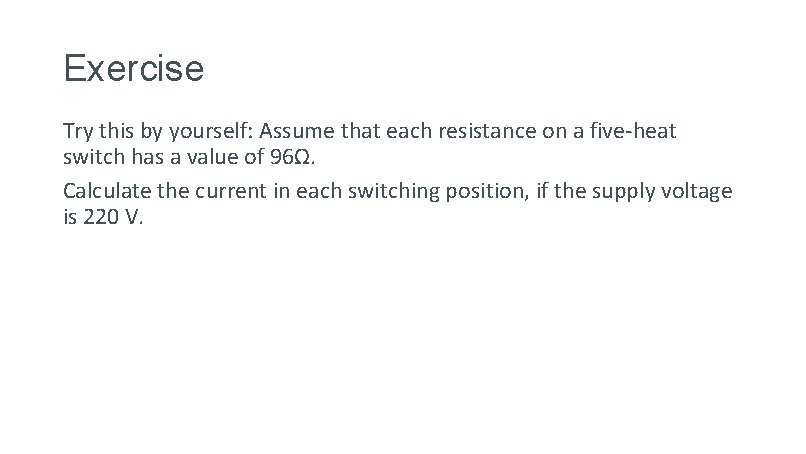The image size is (806, 454).
Task: Click the word "current" in second paragraph
Action: coord(230,192)
